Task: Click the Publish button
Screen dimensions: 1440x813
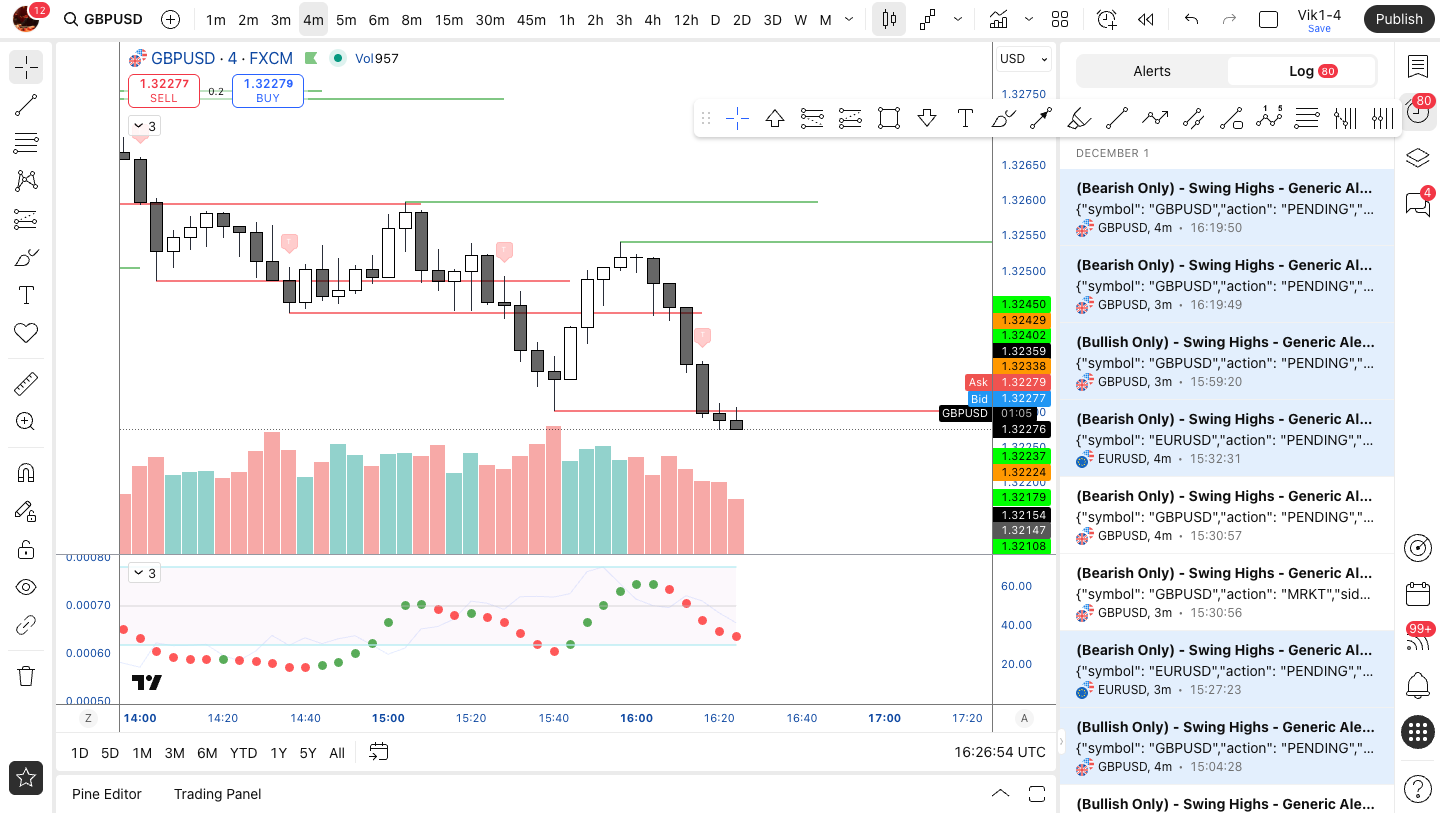Action: pyautogui.click(x=1399, y=19)
